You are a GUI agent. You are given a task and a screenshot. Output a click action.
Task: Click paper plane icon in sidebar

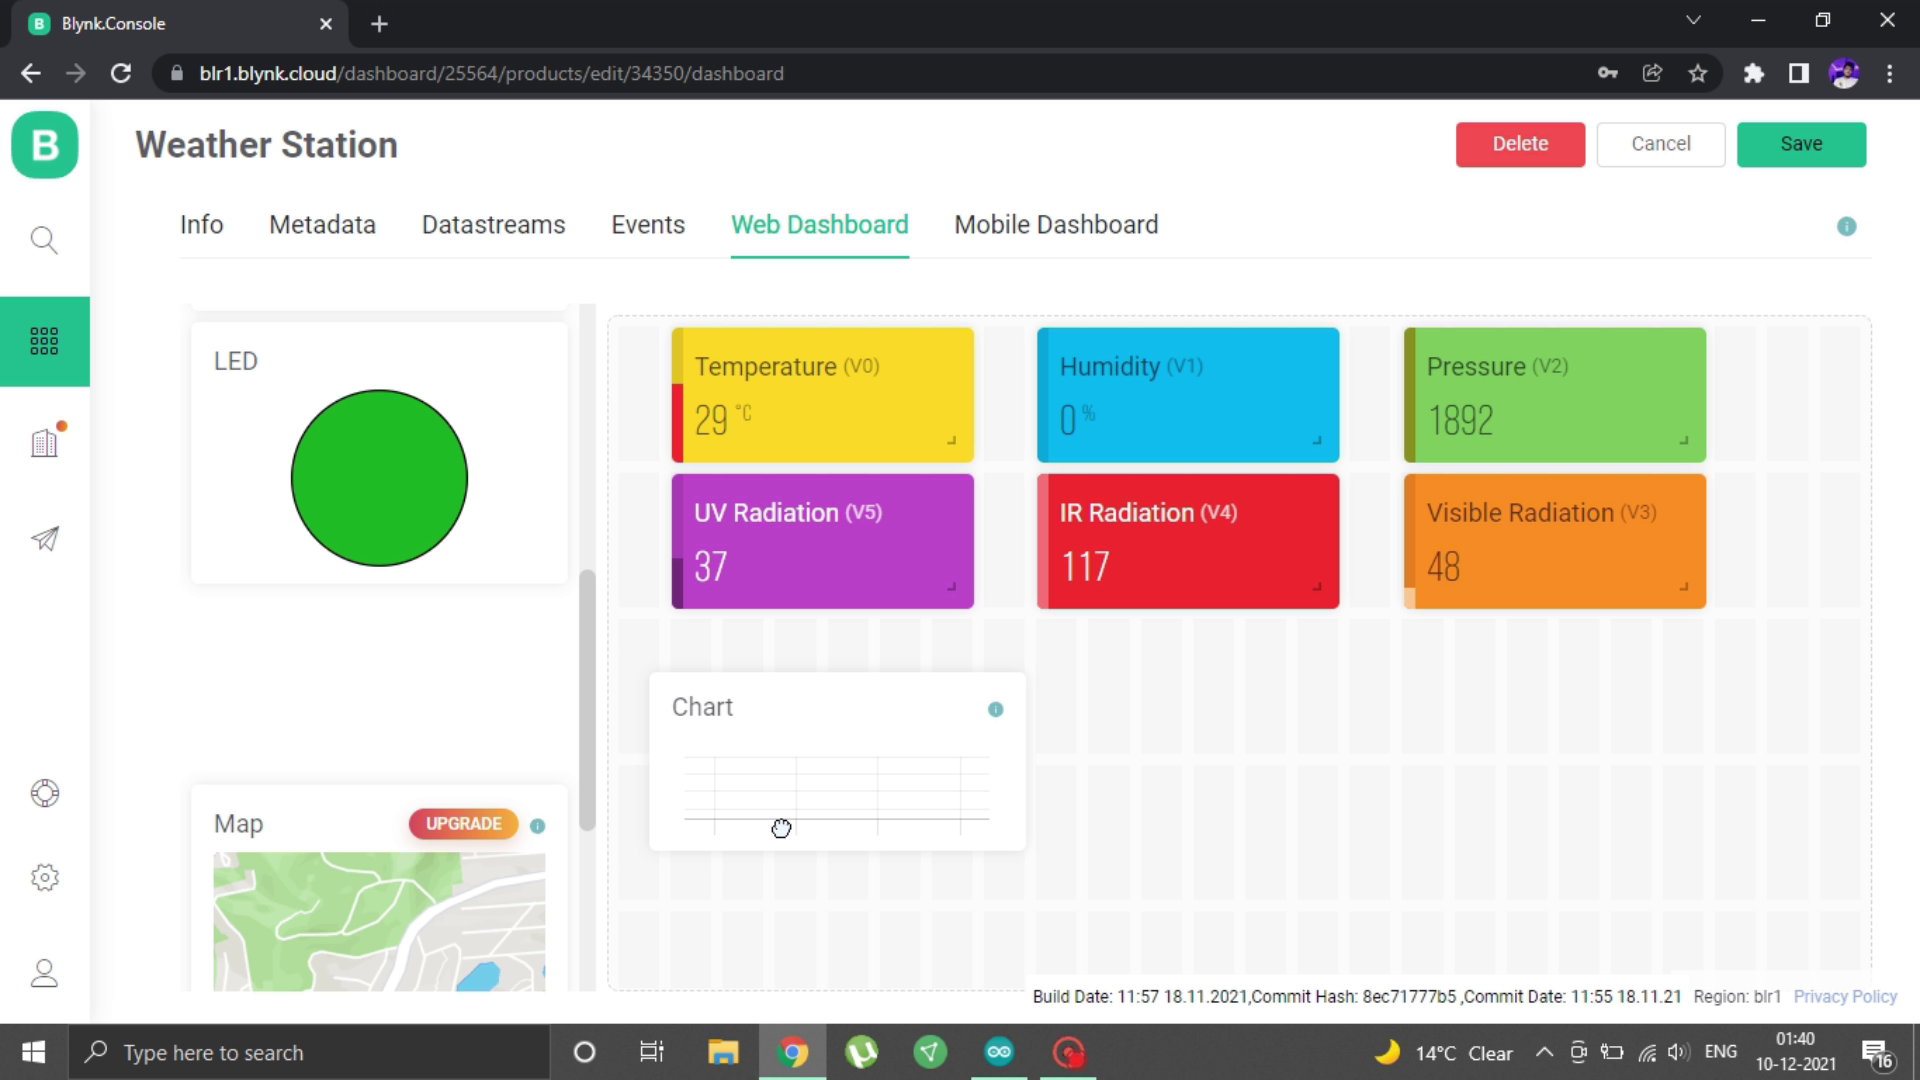44,539
